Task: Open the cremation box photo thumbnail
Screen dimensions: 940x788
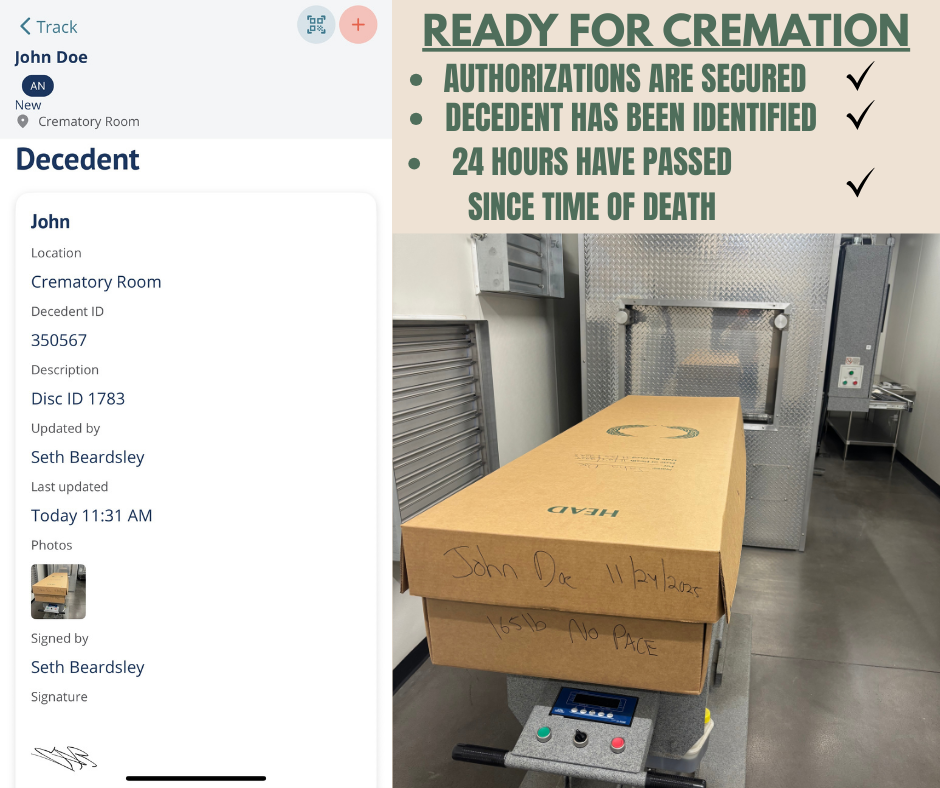Action: [x=58, y=591]
